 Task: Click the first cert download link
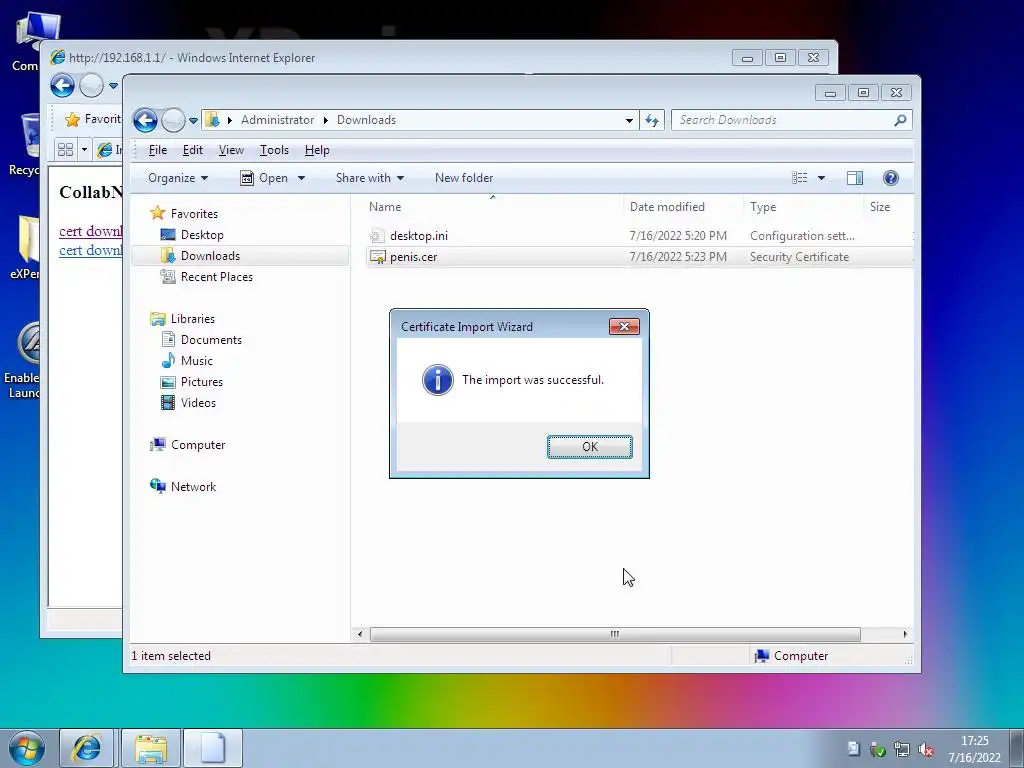(x=91, y=231)
